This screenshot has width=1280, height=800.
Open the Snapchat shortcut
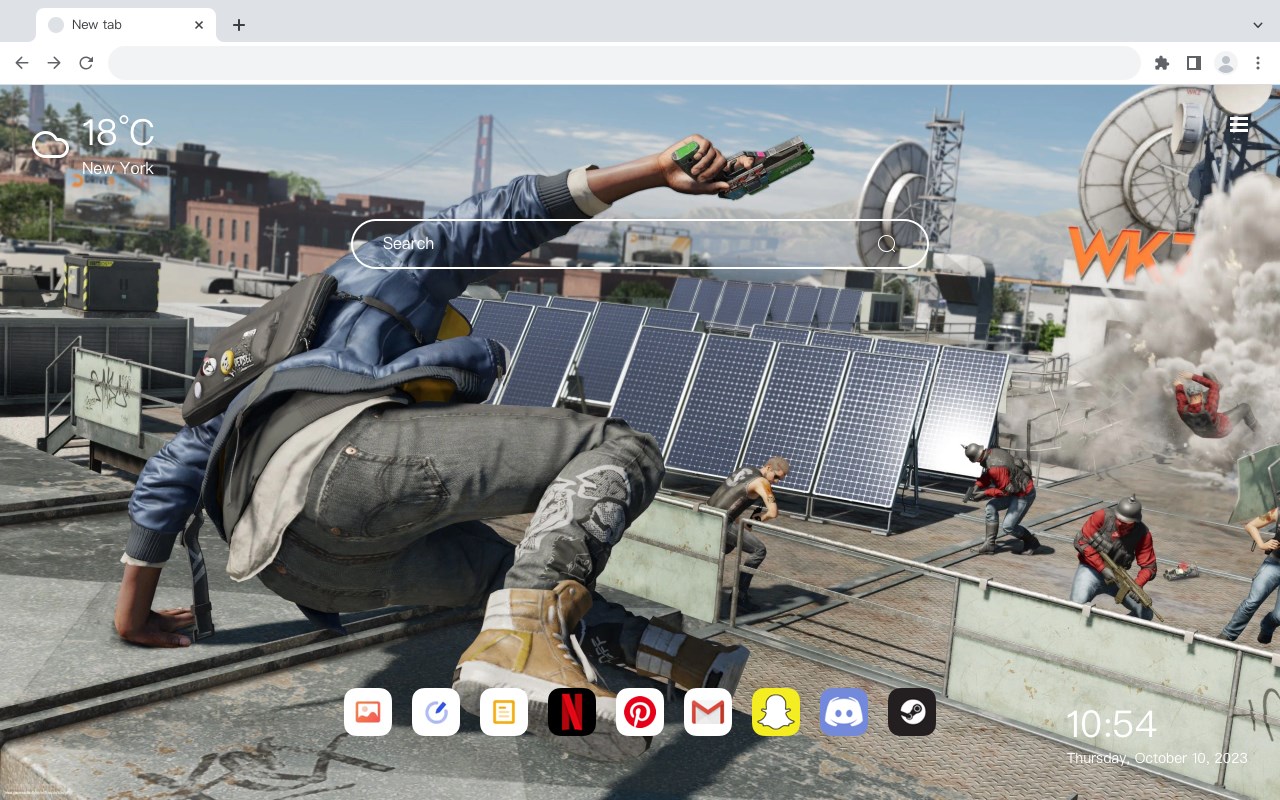pyautogui.click(x=776, y=712)
